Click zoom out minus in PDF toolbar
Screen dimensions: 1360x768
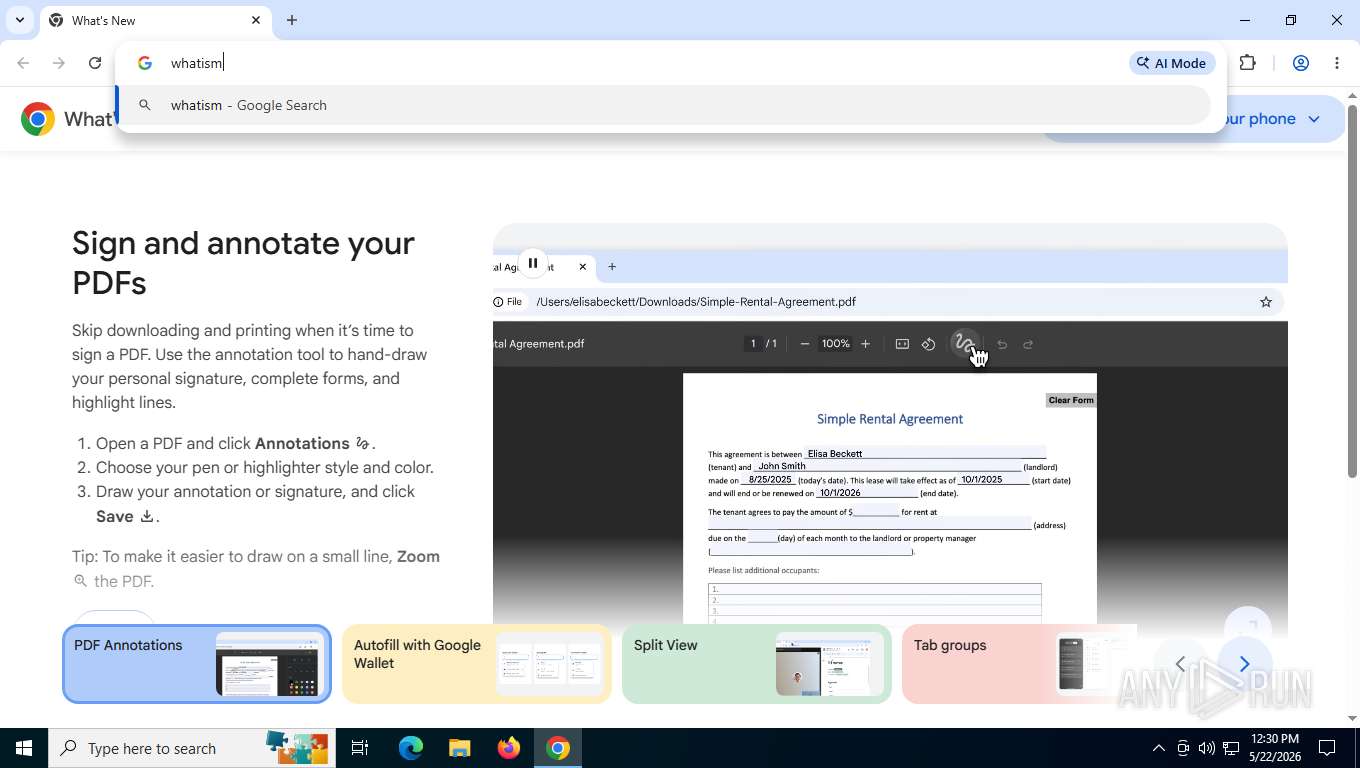pyautogui.click(x=805, y=344)
